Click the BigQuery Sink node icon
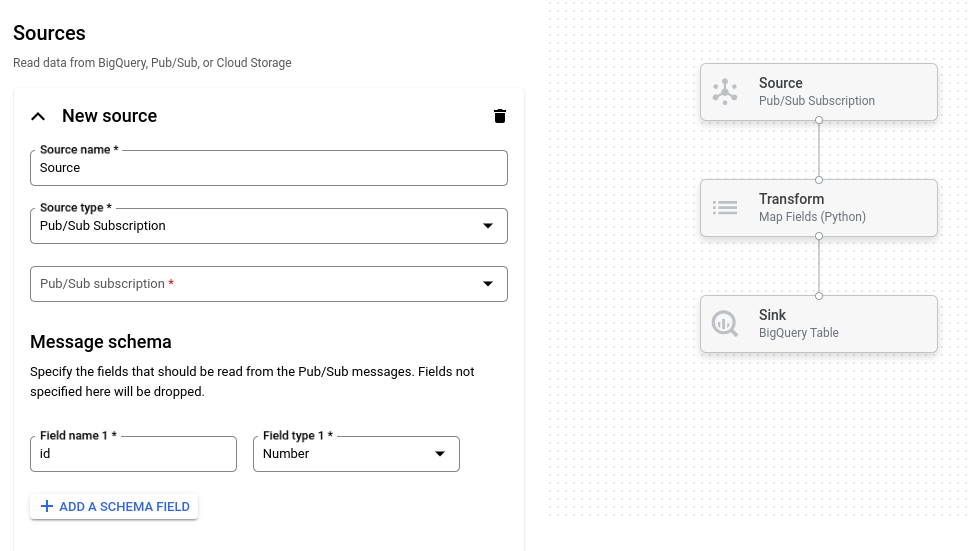 (x=724, y=324)
